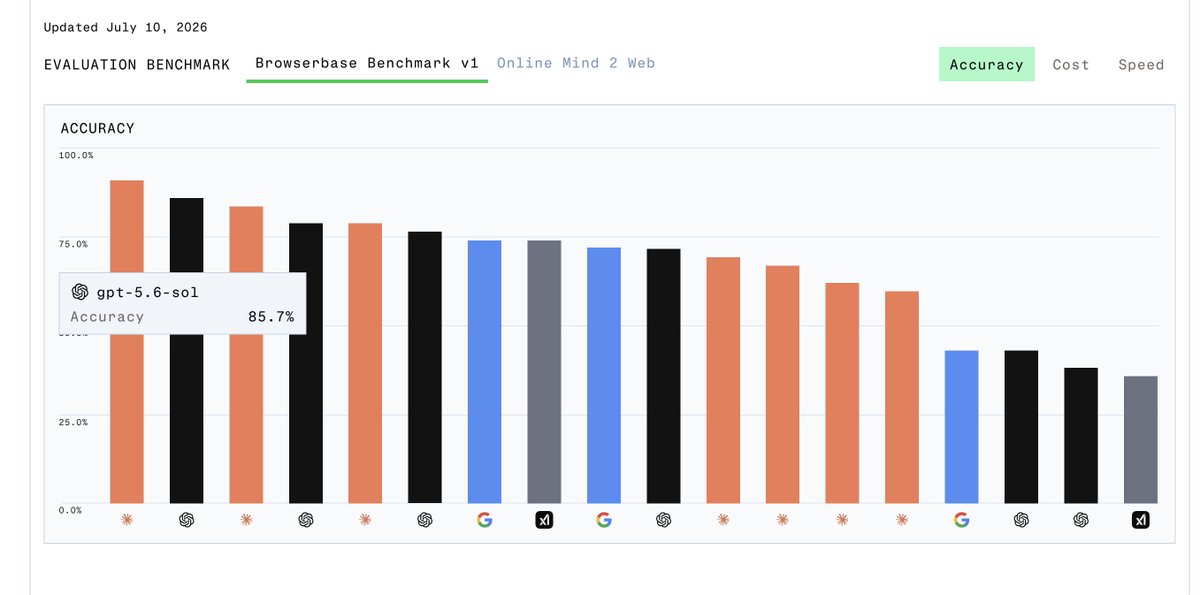
Task: Click the first blue Google bar
Action: click(x=485, y=372)
